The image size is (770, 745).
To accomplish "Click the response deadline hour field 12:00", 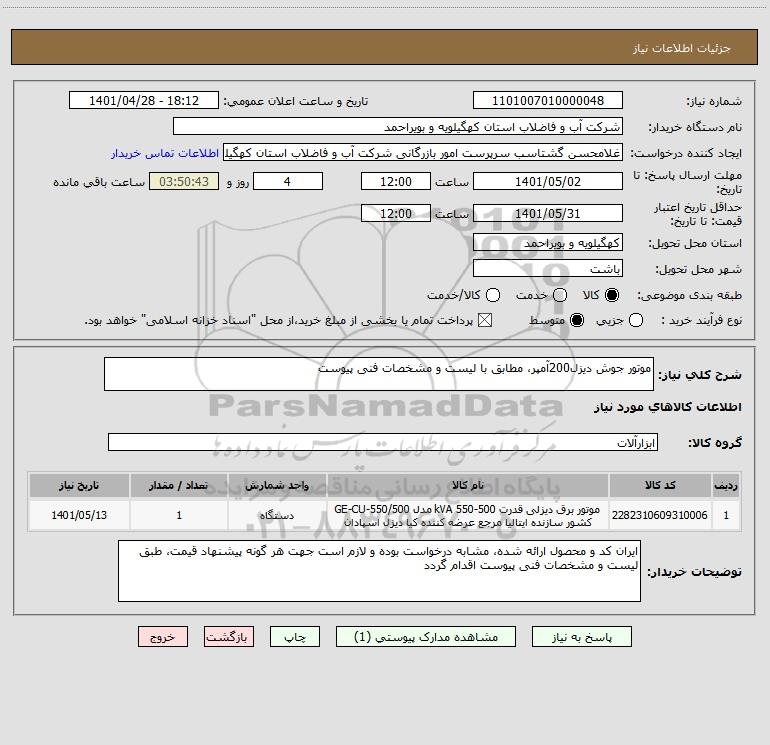I will click(x=396, y=181).
